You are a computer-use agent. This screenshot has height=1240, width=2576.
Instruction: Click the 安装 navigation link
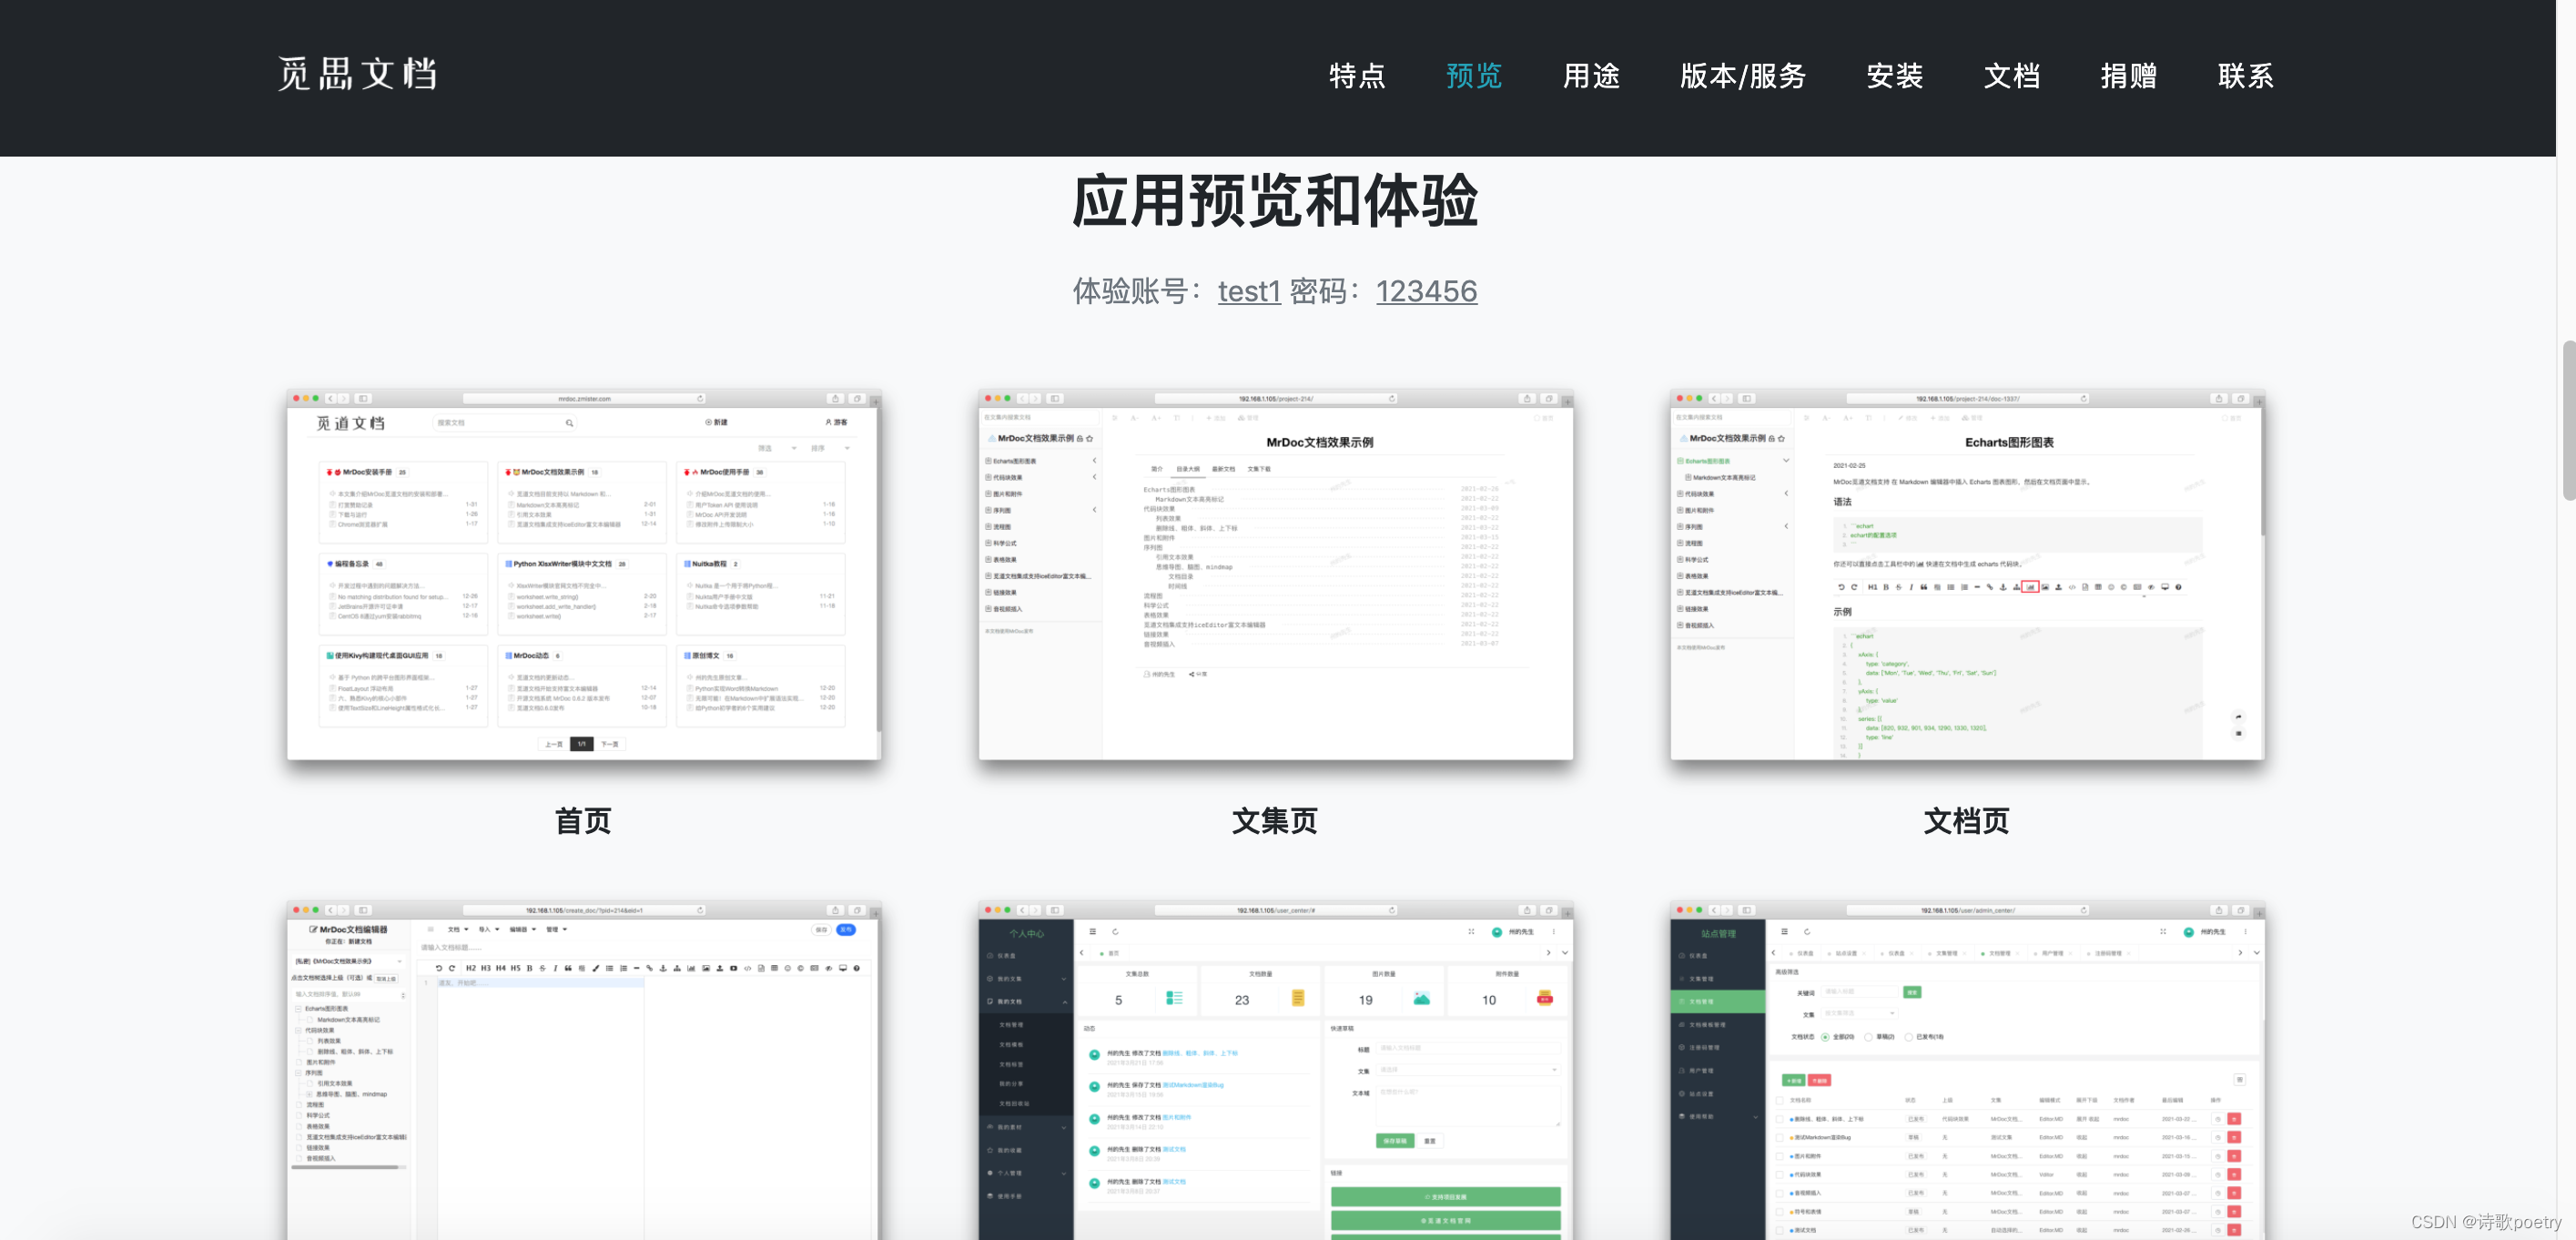click(1894, 76)
